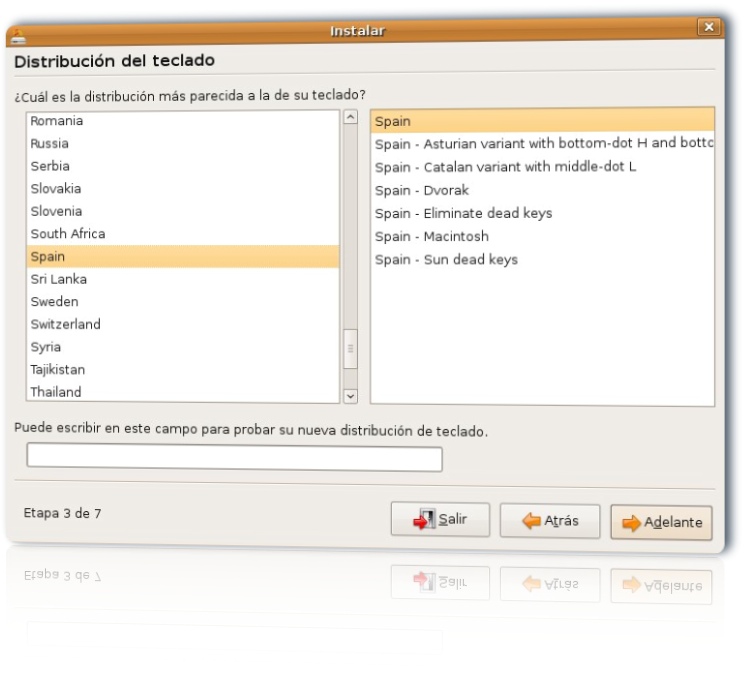Click the Adelante right arrow icon

631,522
